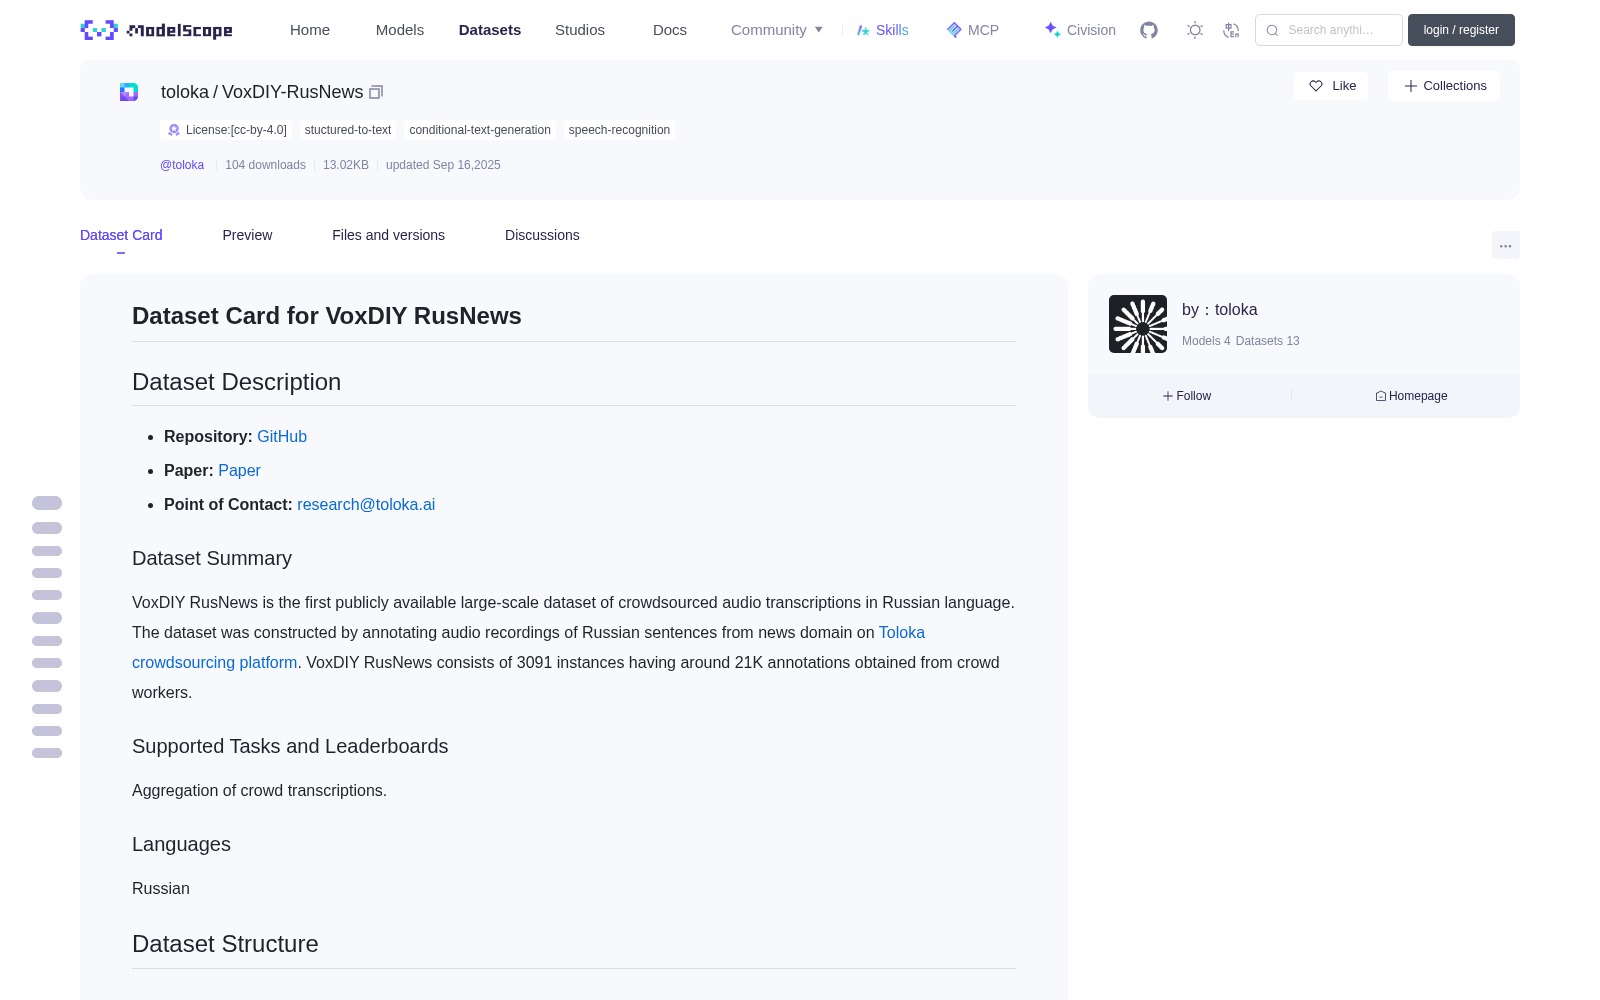The width and height of the screenshot is (1600, 1000).
Task: Click the "104 downloads" text
Action: (x=265, y=165)
